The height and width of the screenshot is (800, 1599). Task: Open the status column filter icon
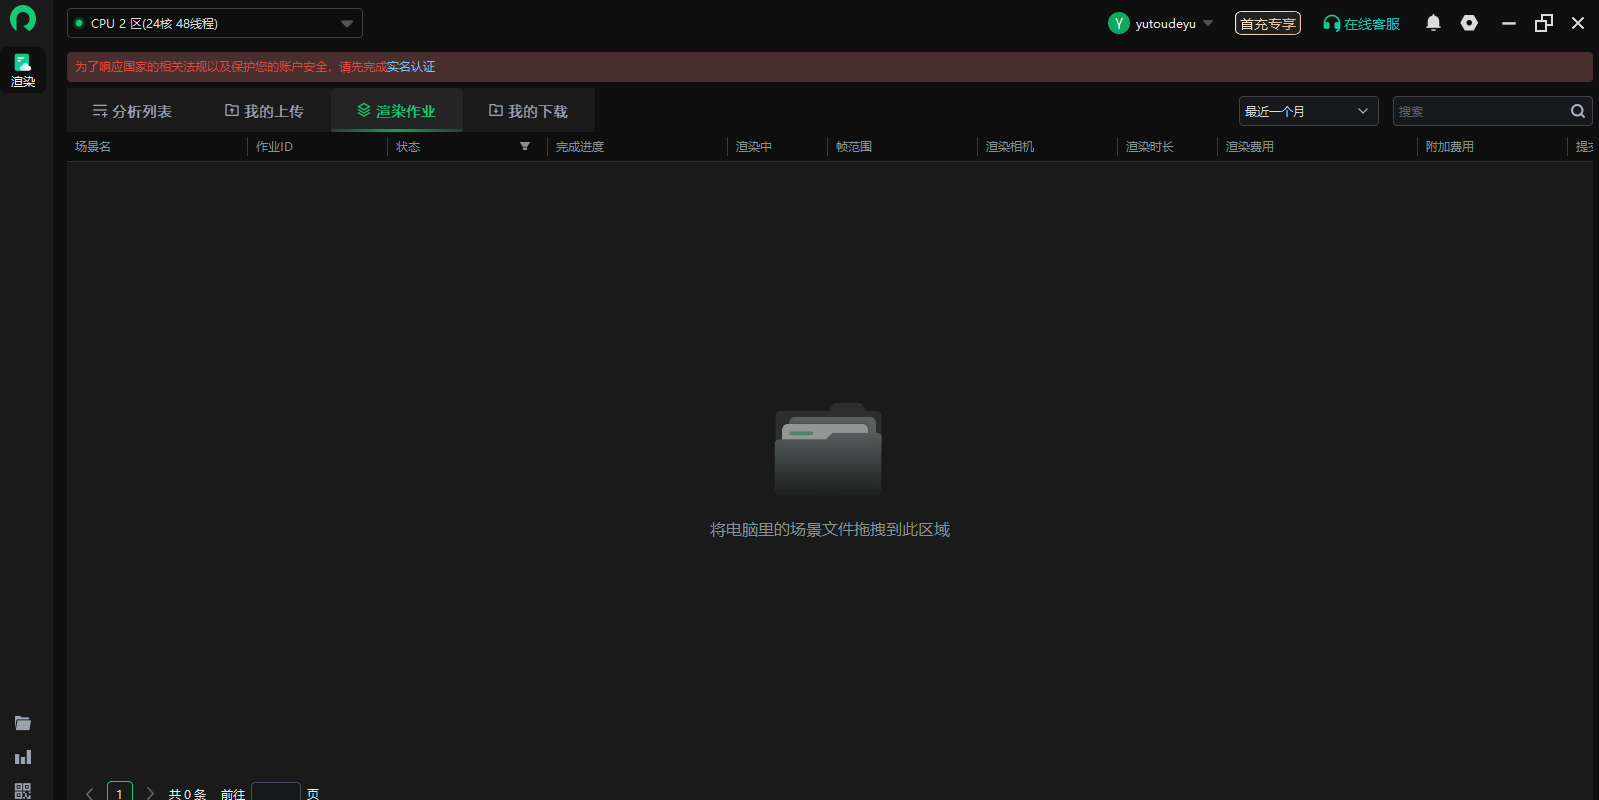pyautogui.click(x=525, y=146)
